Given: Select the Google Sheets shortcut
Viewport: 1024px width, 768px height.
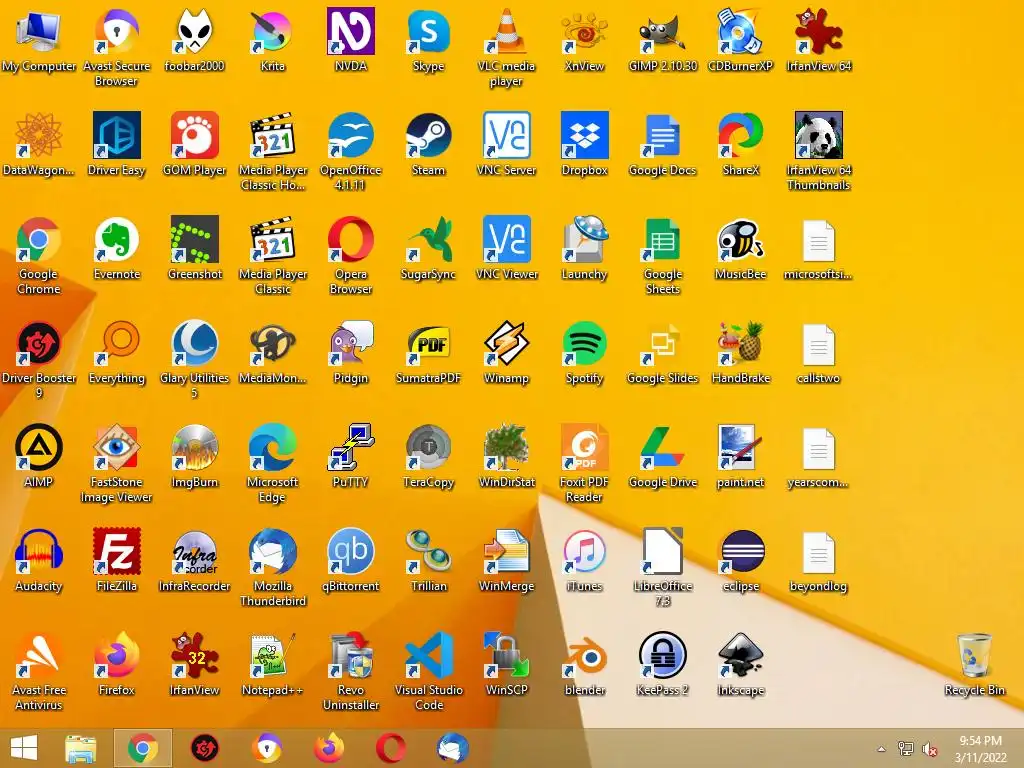Looking at the screenshot, I should point(662,255).
